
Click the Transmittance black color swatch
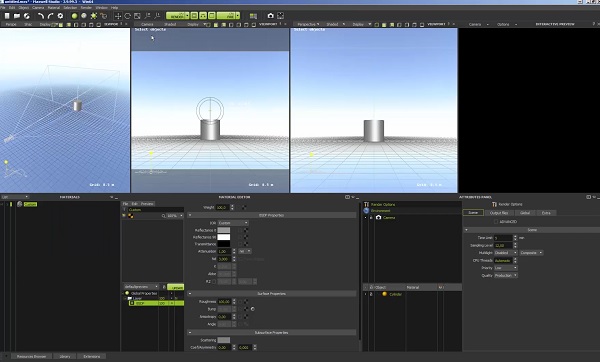[x=224, y=244]
